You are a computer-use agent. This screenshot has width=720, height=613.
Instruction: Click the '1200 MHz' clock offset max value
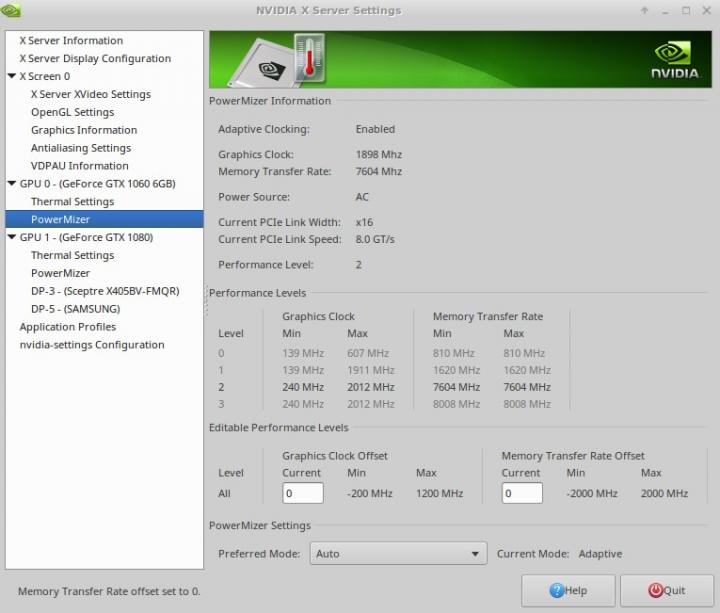pyautogui.click(x=439, y=494)
